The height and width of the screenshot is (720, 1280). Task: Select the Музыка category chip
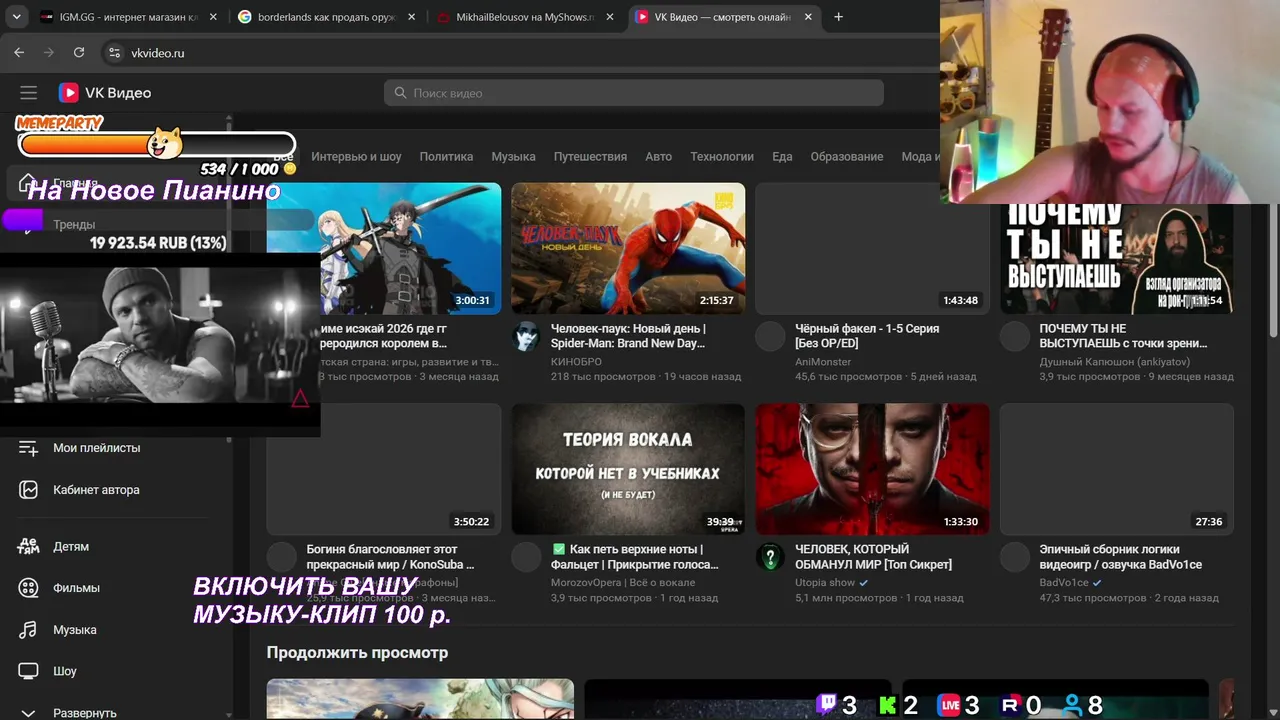[513, 157]
